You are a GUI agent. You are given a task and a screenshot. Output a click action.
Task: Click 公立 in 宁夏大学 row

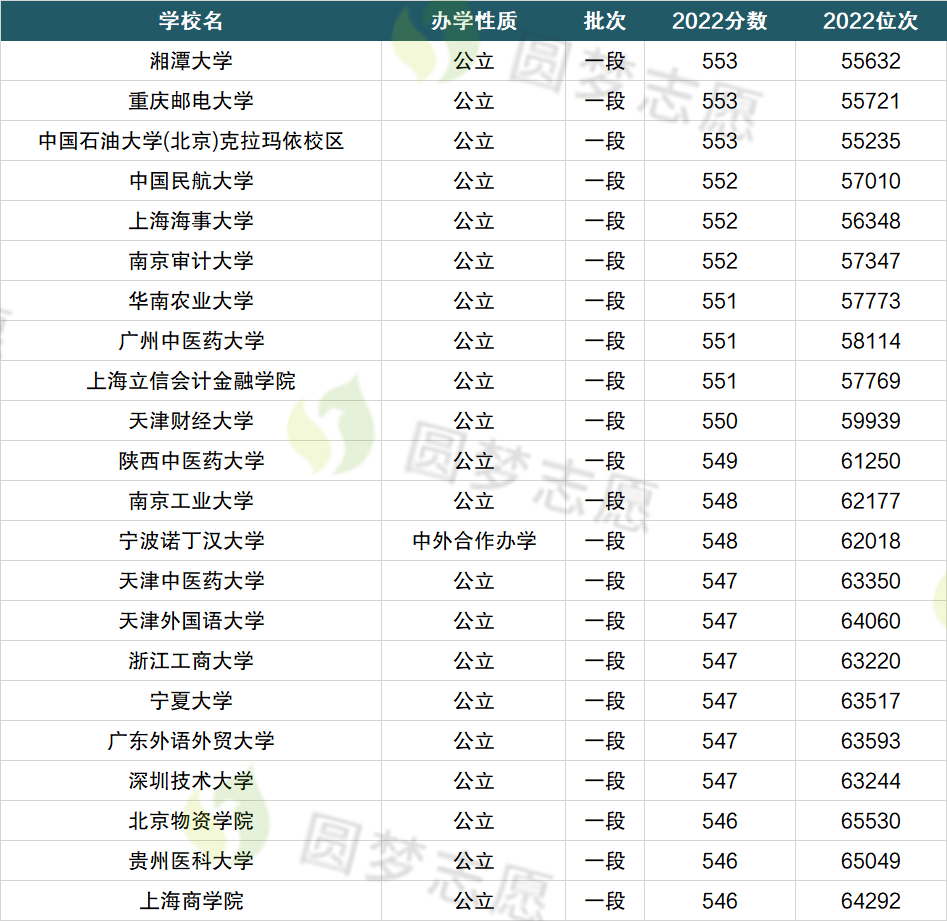(474, 701)
